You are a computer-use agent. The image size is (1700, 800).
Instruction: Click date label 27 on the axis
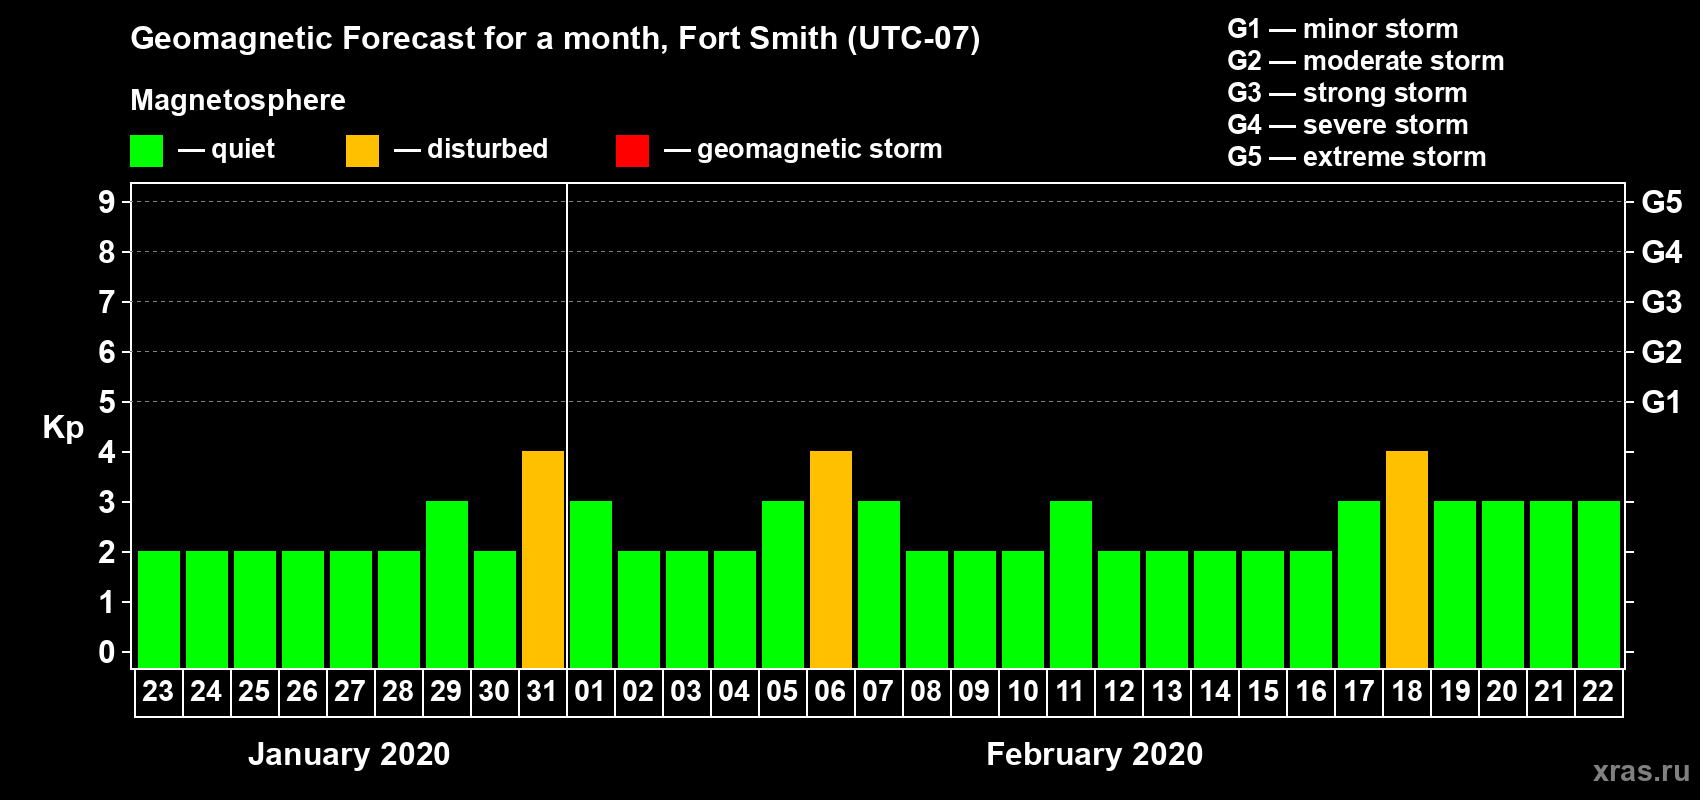pyautogui.click(x=350, y=692)
